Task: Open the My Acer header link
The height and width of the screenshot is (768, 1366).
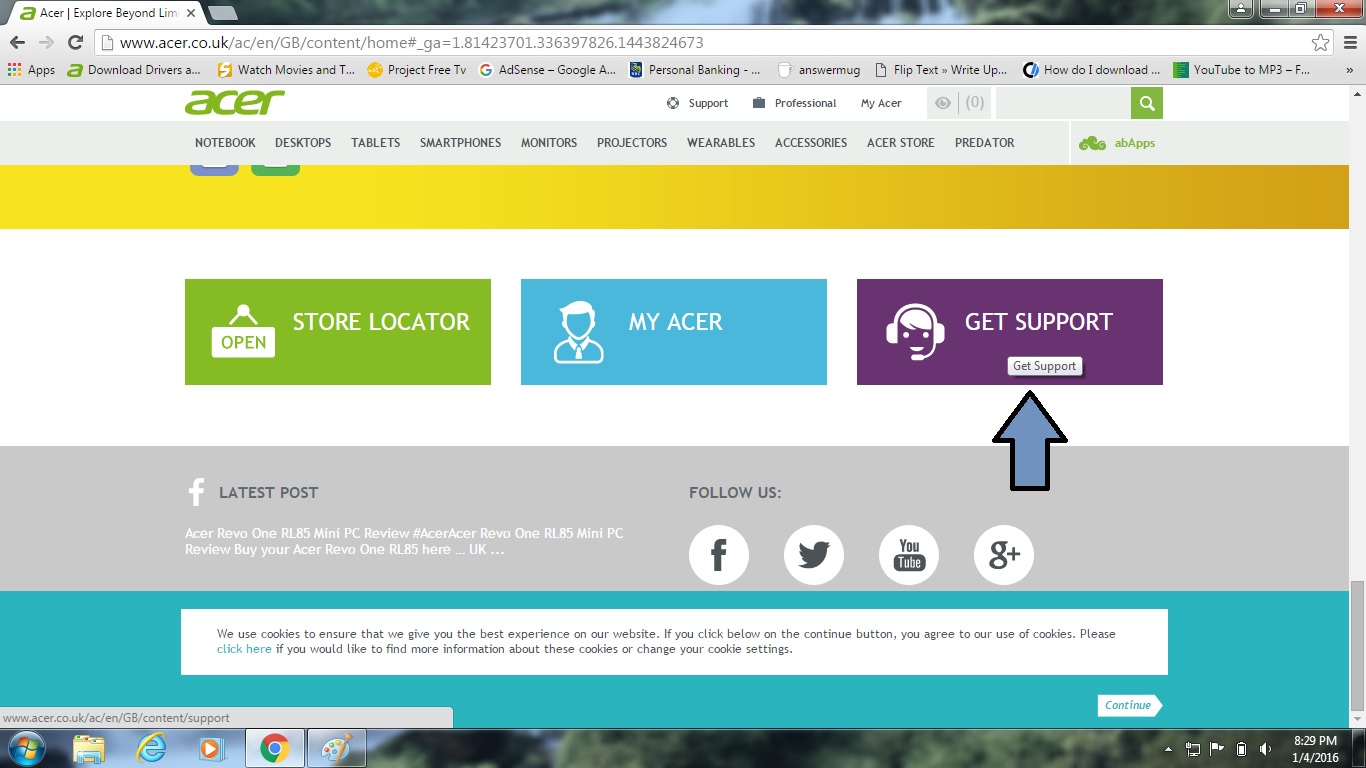Action: [x=881, y=103]
